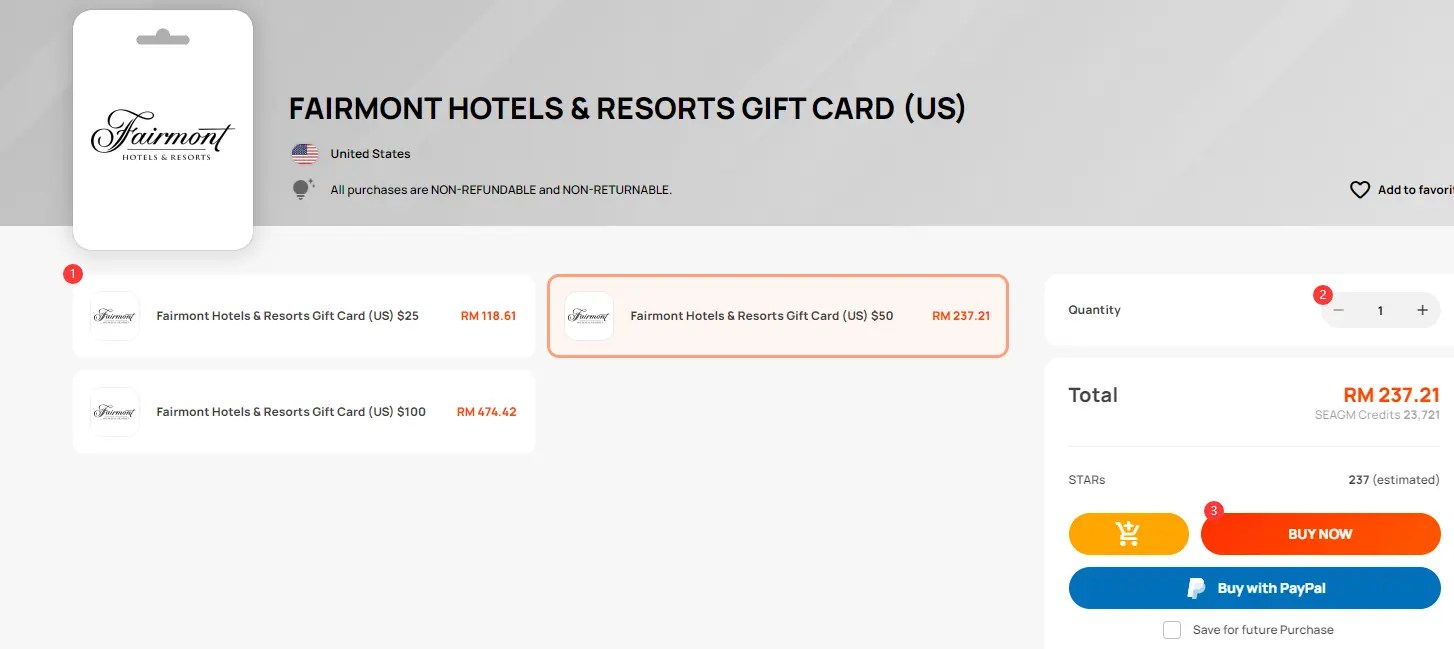
Task: Click the SEAGM Credits 23,721 text
Action: (1377, 414)
